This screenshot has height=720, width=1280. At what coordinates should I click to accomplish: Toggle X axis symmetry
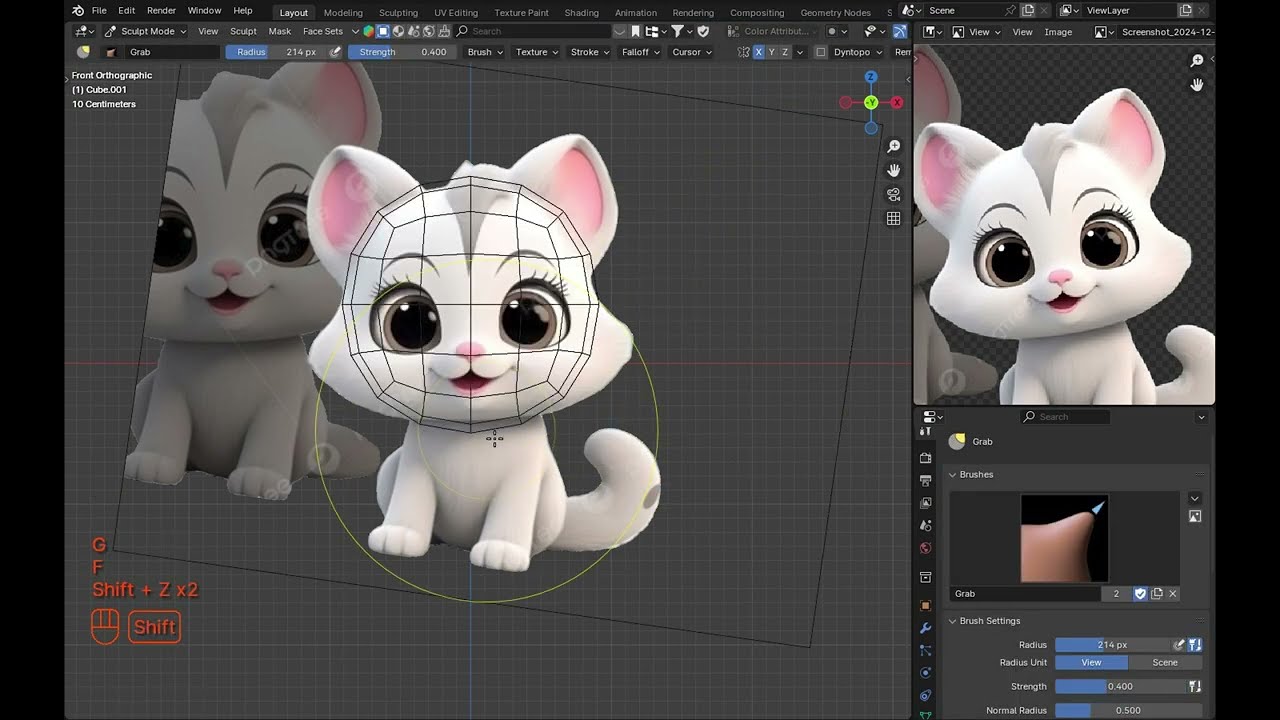(x=758, y=52)
